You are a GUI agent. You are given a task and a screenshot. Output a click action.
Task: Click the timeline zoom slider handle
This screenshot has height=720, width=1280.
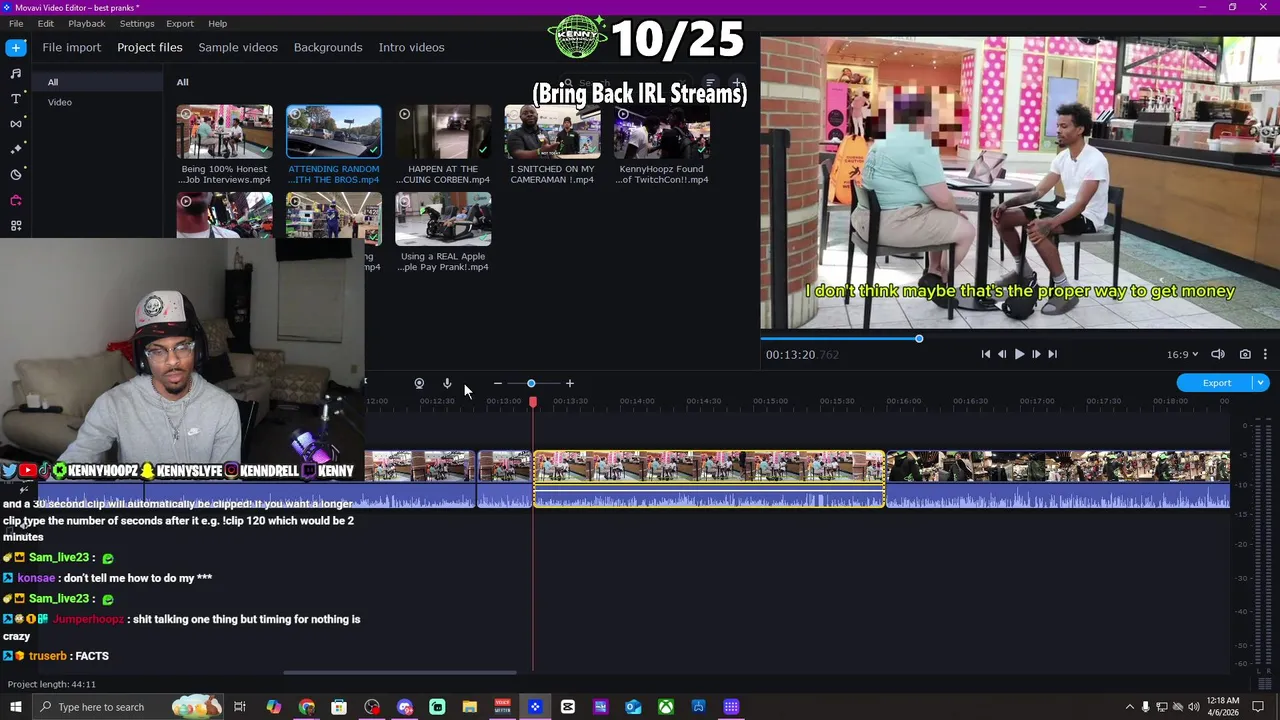coord(531,383)
